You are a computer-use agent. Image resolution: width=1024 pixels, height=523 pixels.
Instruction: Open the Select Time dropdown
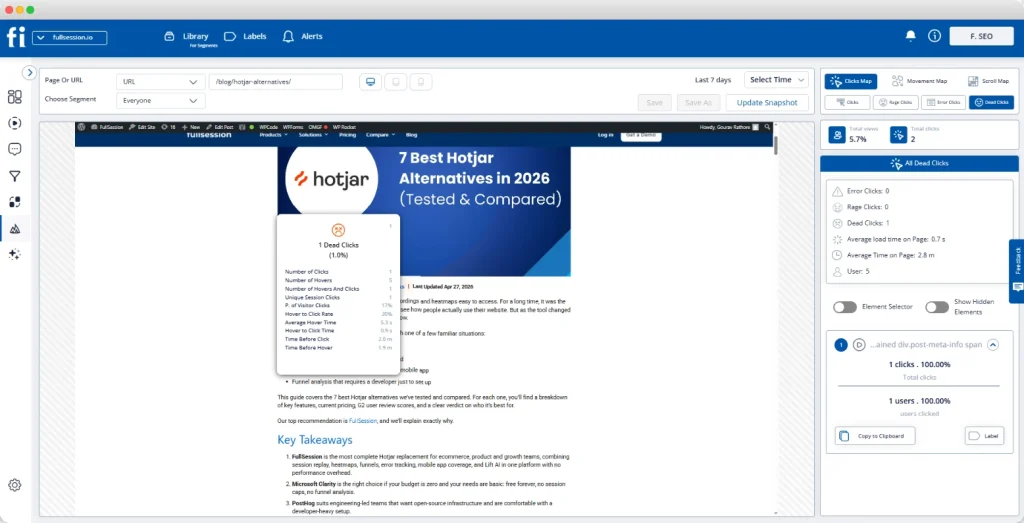(x=776, y=80)
